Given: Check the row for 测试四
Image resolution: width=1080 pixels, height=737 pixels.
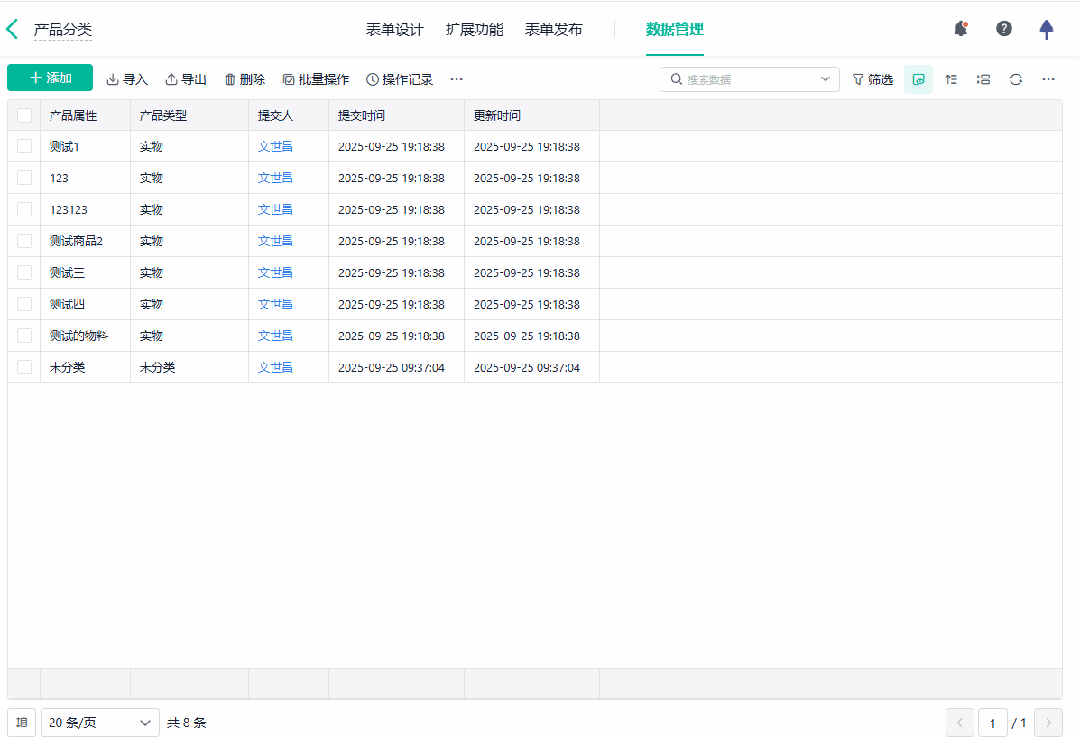Looking at the screenshot, I should [24, 304].
